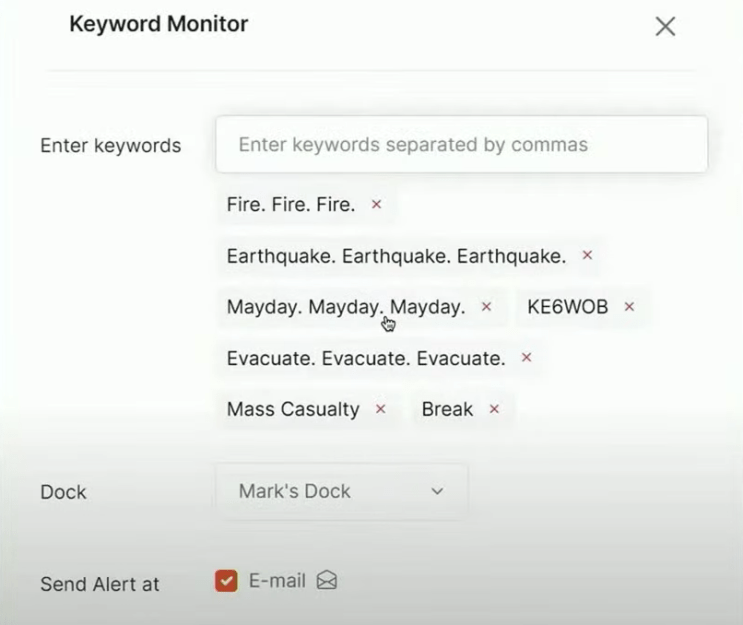Remove the Break keyword tag
Screen dimensions: 743x625
tap(495, 409)
